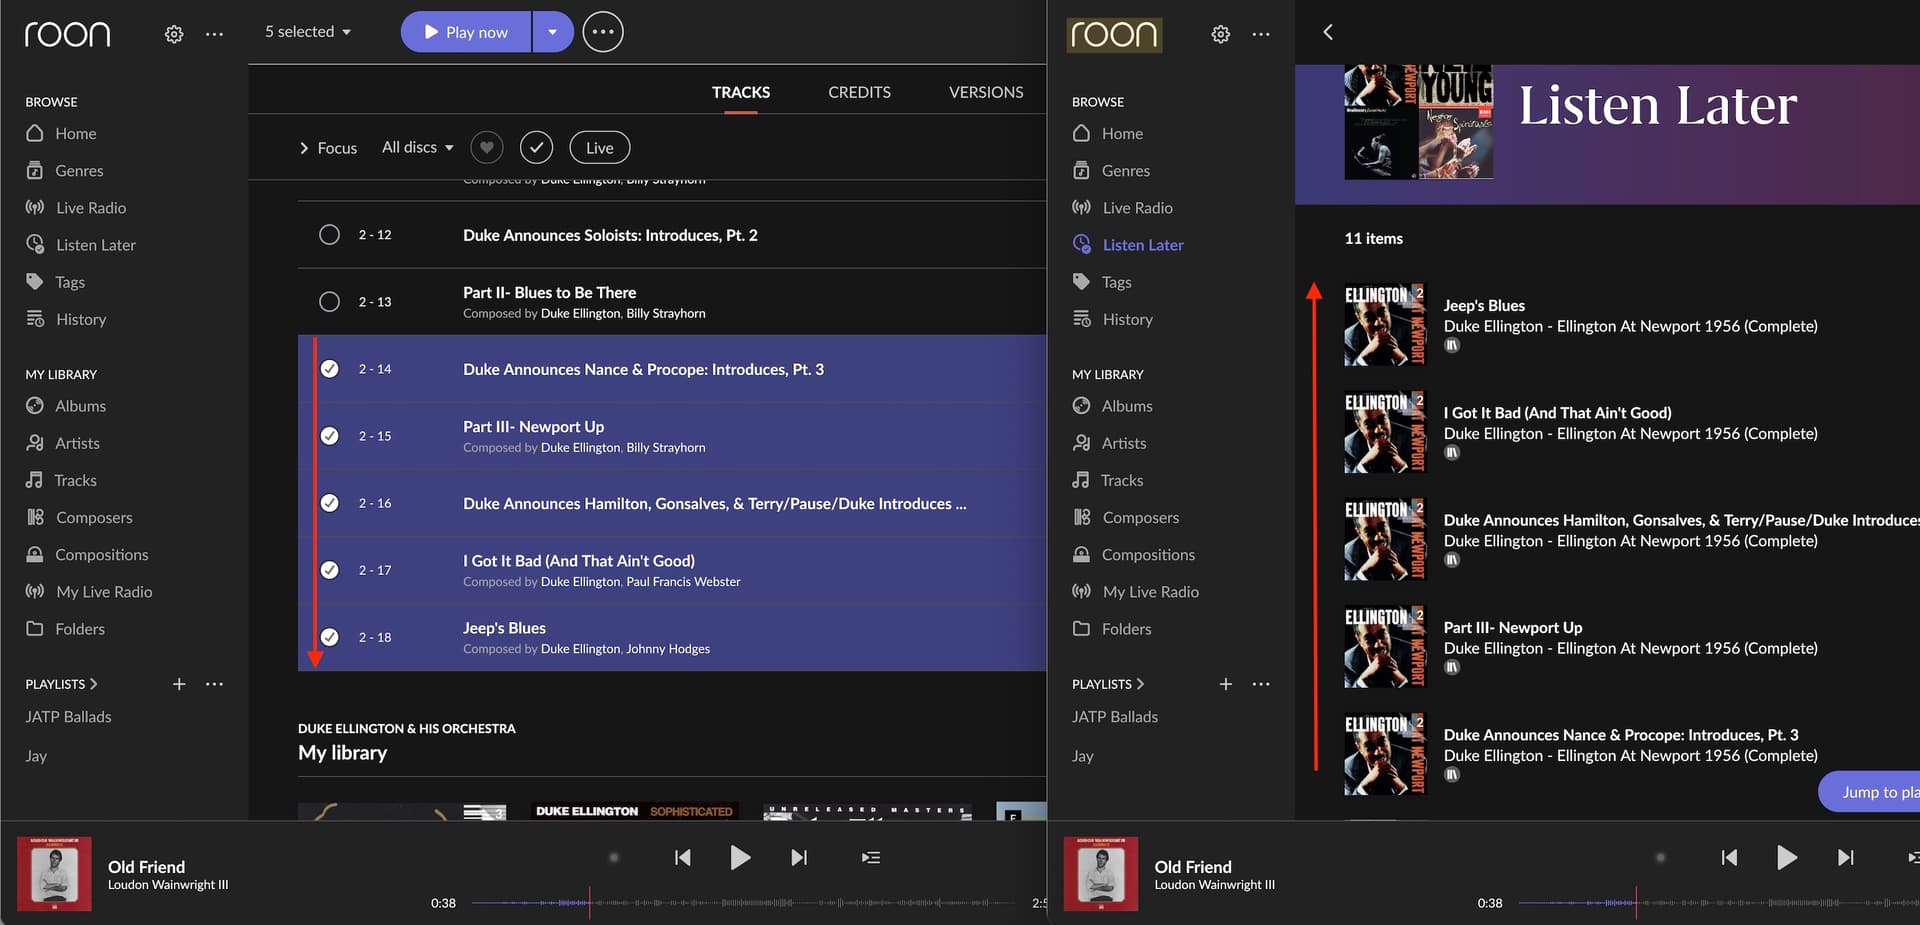The width and height of the screenshot is (1920, 925).
Task: Click the Play now button
Action: [466, 32]
